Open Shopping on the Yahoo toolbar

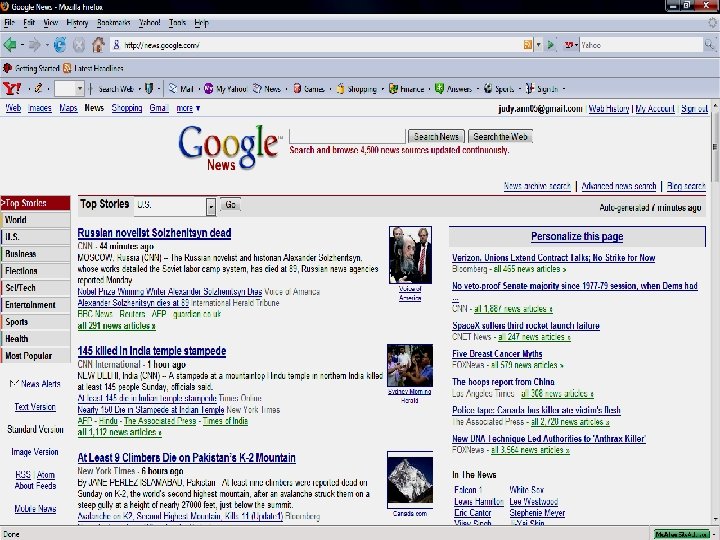point(356,89)
